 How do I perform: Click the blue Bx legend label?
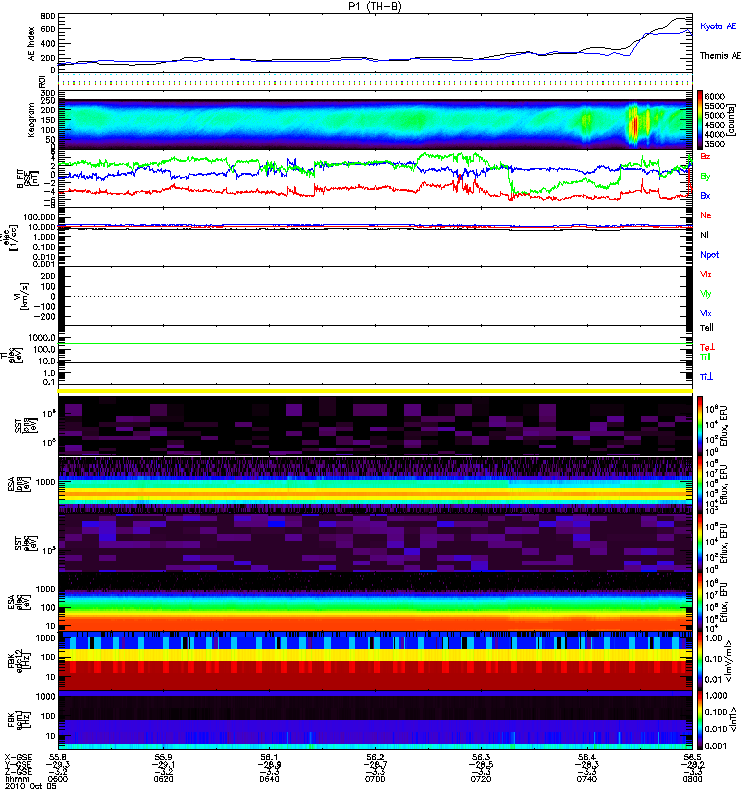tap(705, 195)
